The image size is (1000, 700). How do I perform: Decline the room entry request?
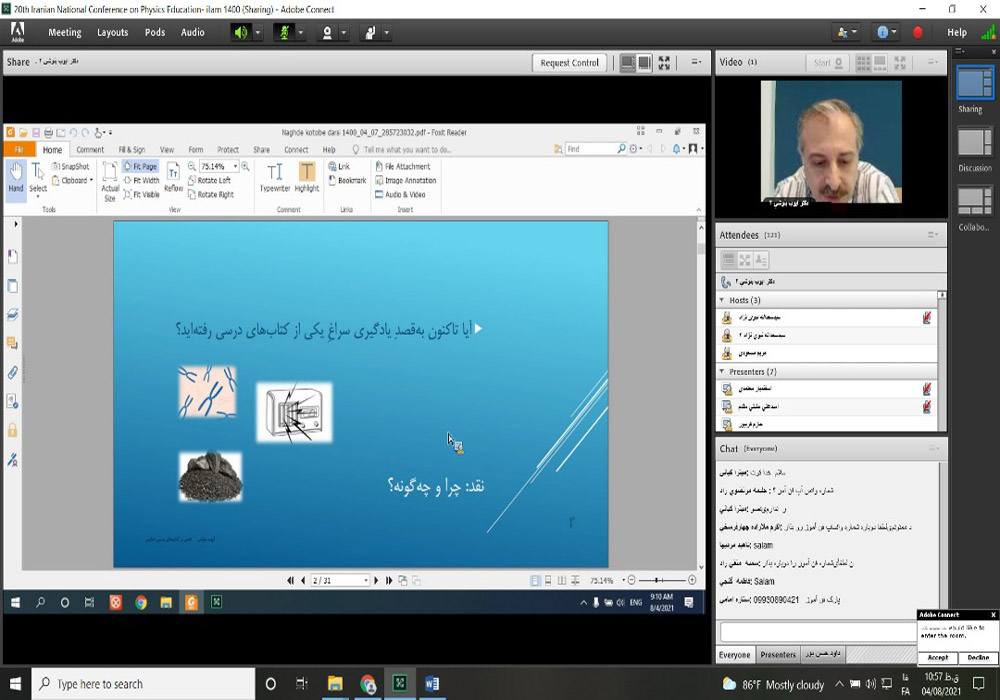pyautogui.click(x=978, y=657)
